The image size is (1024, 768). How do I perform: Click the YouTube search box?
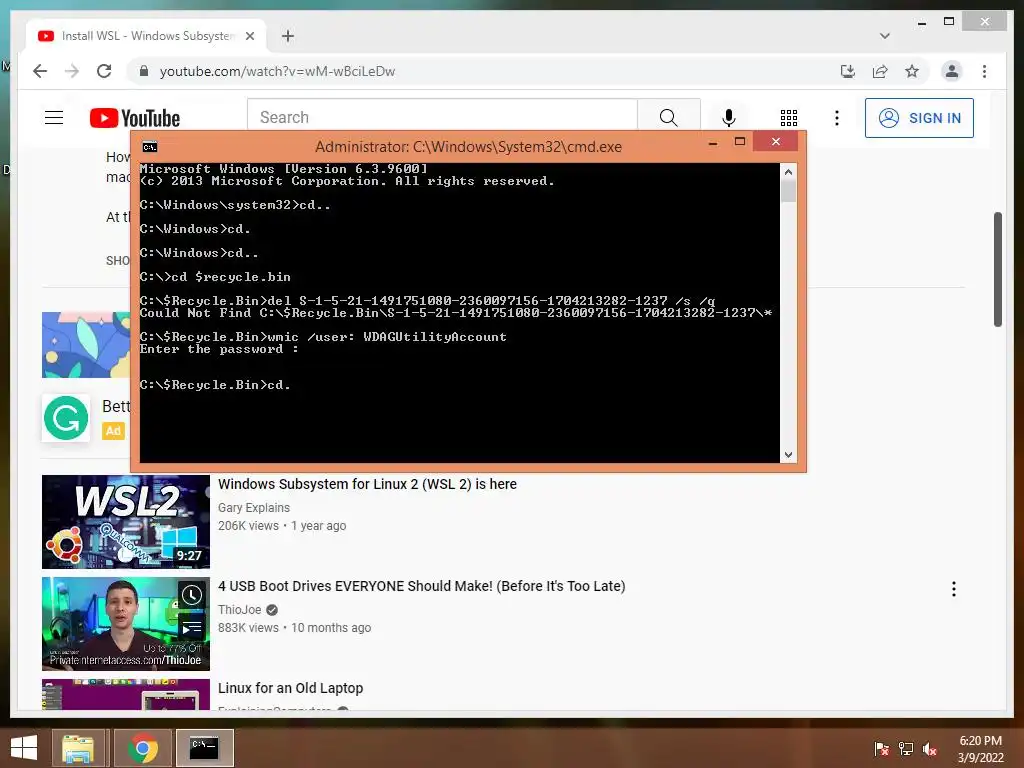pos(442,118)
